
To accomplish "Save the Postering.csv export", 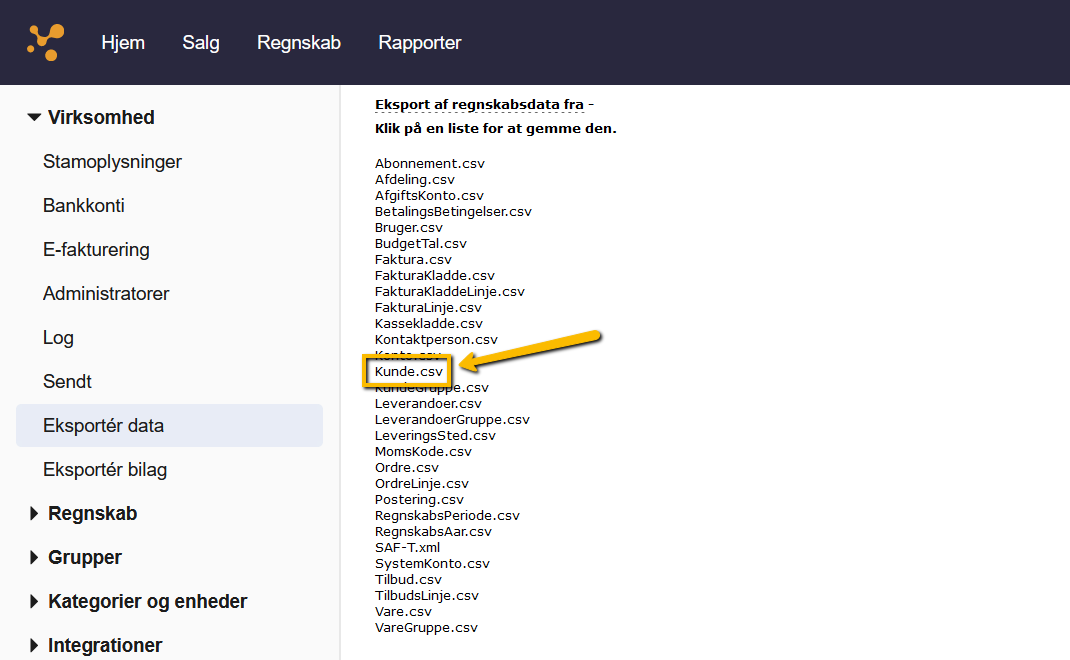I will tap(419, 499).
